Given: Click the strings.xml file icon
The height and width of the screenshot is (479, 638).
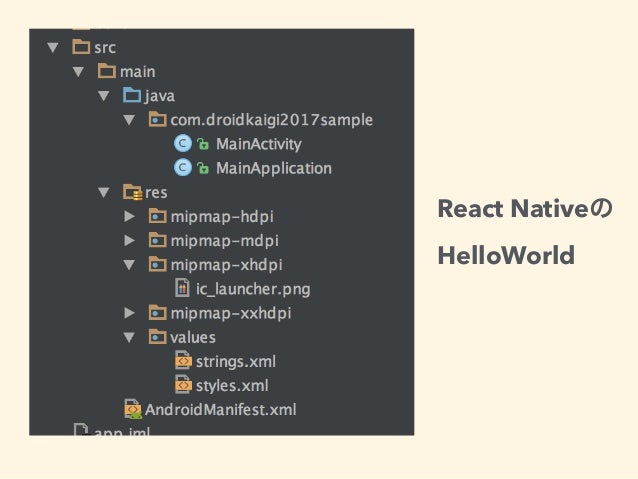Looking at the screenshot, I should click(184, 361).
